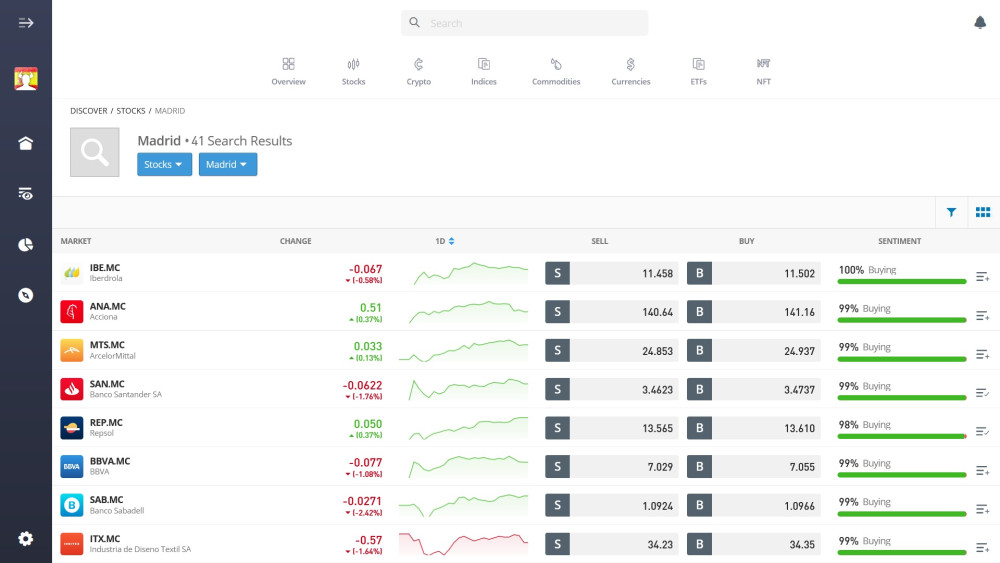Open the ETFs tab
1000x563 pixels.
click(698, 71)
